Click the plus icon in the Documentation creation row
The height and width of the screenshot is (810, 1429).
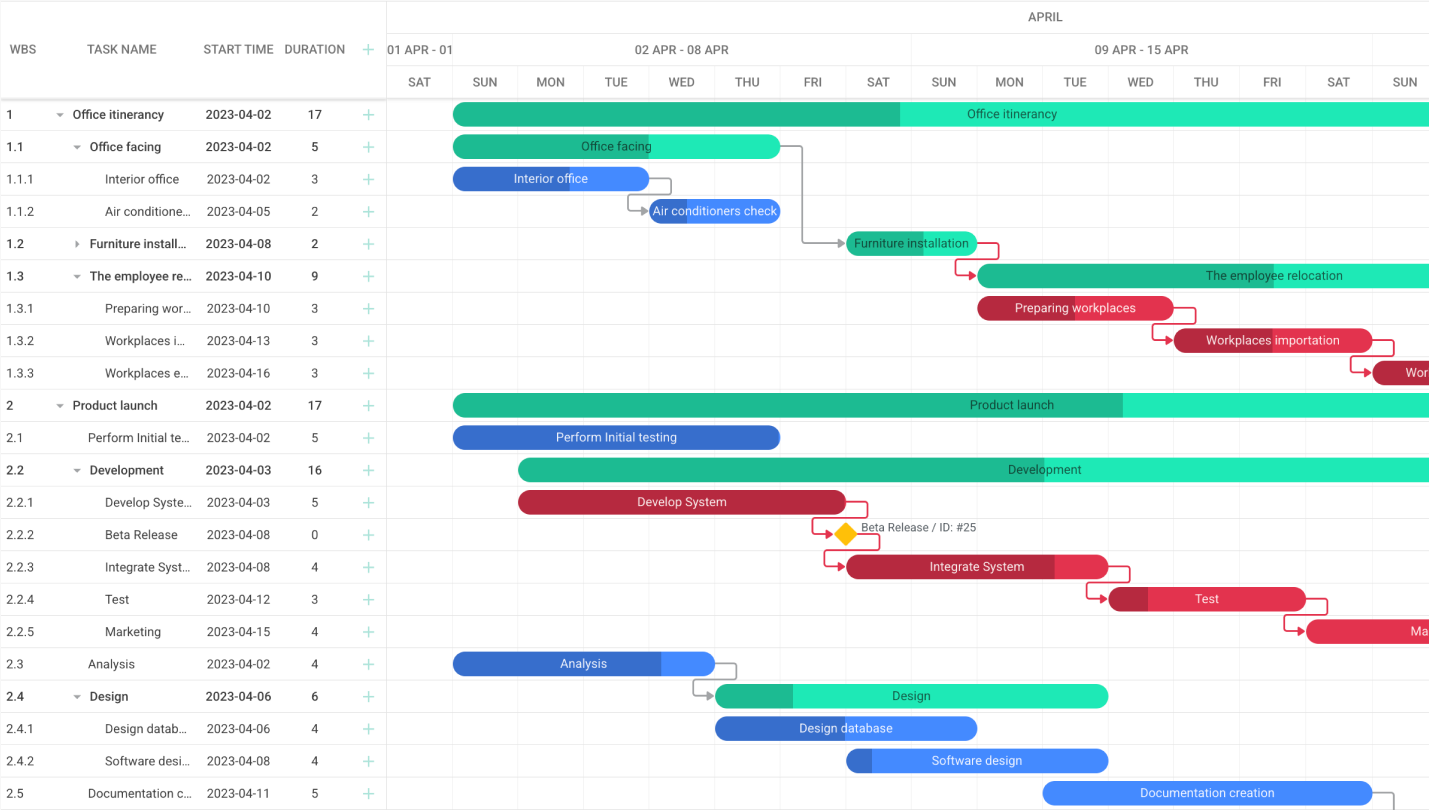[x=368, y=794]
